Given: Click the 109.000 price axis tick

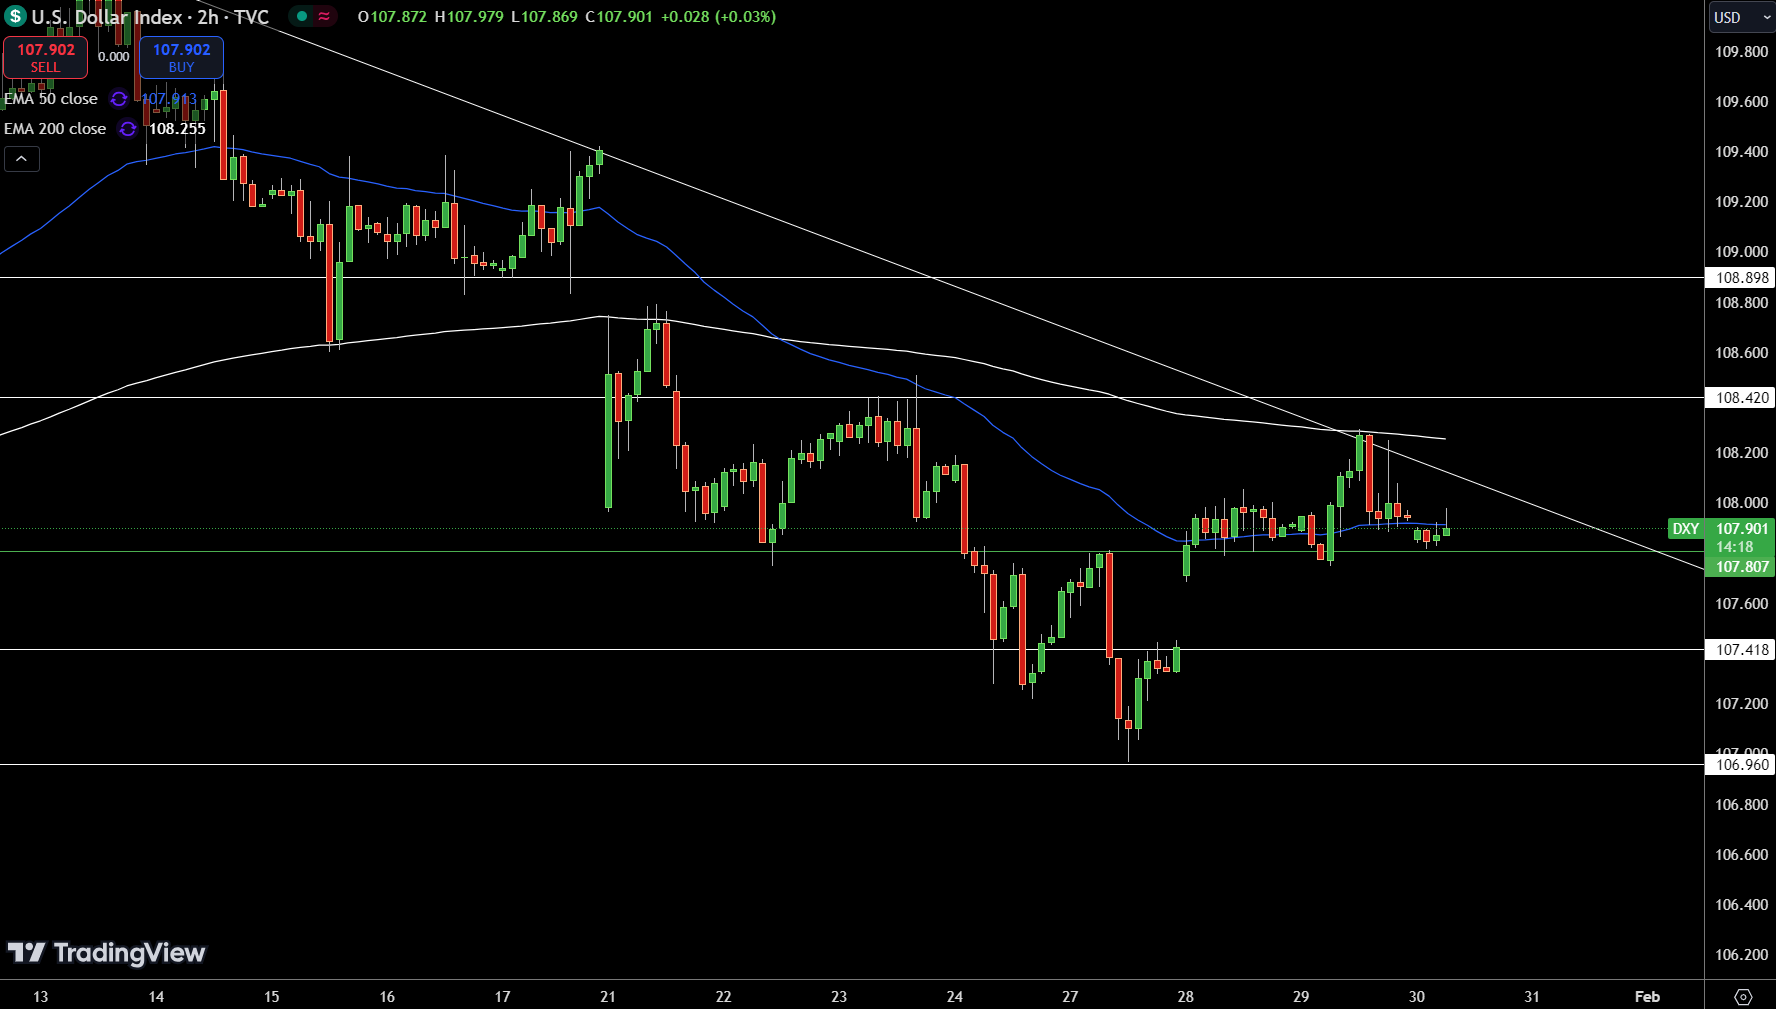Looking at the screenshot, I should click(1741, 252).
